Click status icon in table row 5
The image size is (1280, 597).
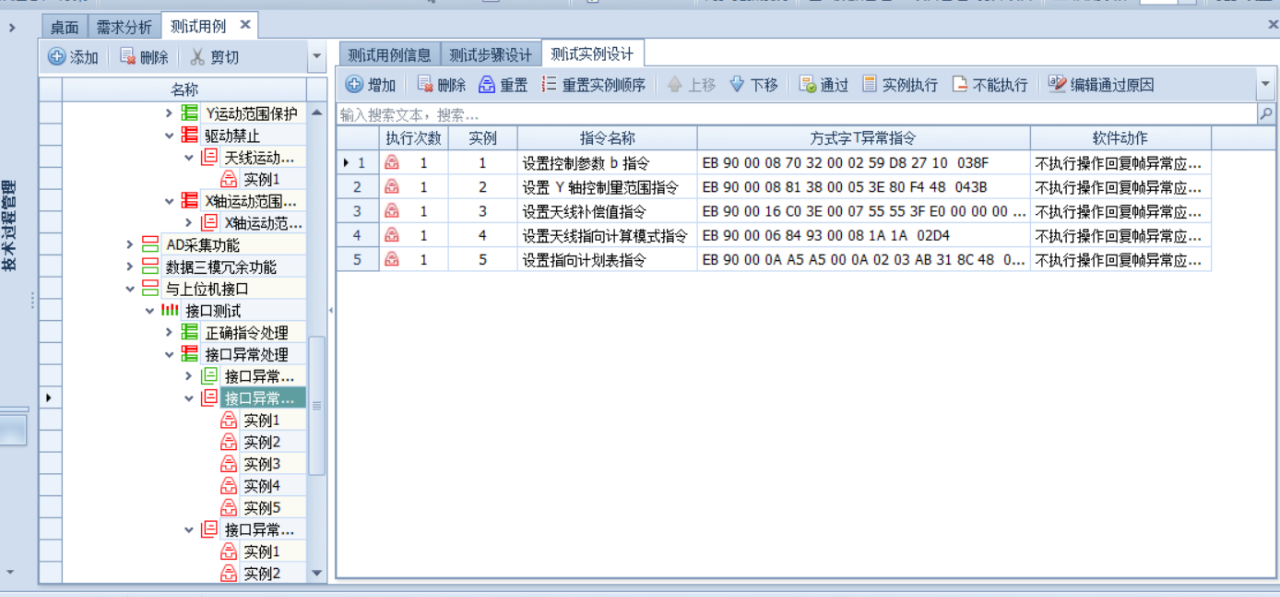tap(392, 259)
